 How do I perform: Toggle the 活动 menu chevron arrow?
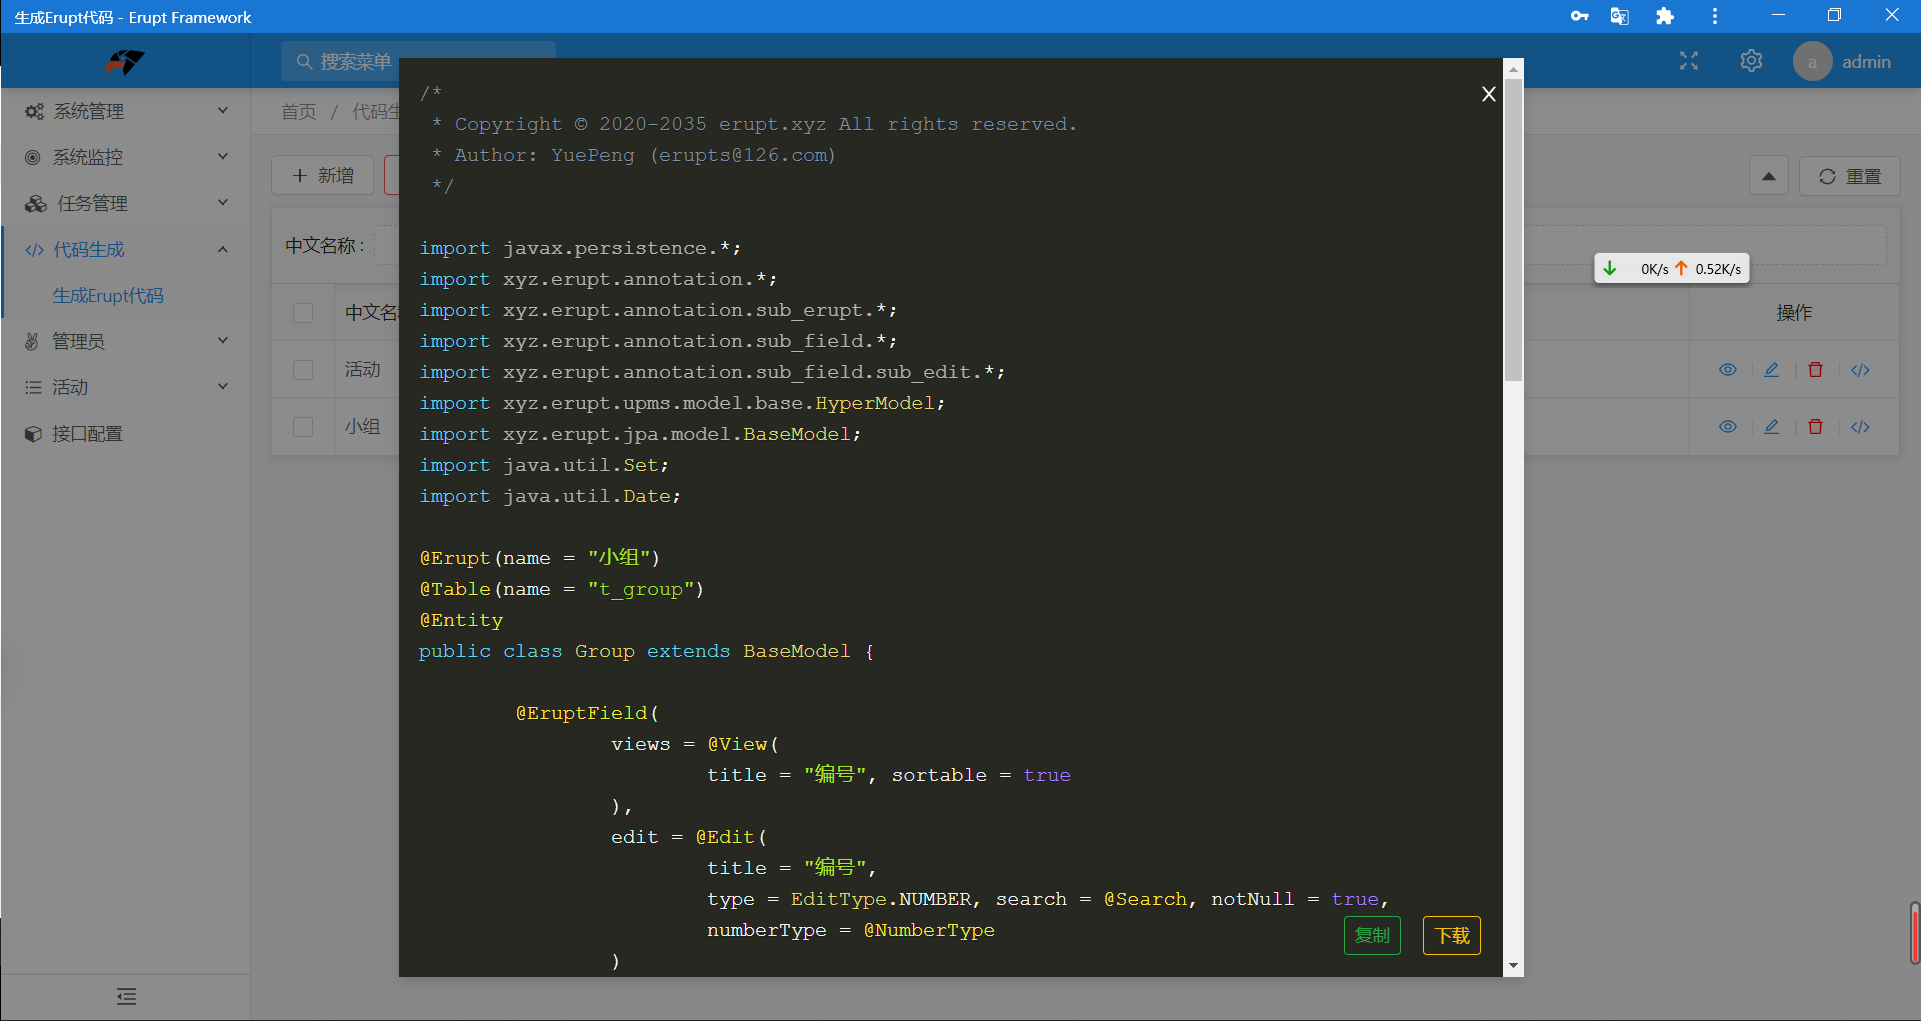(223, 386)
